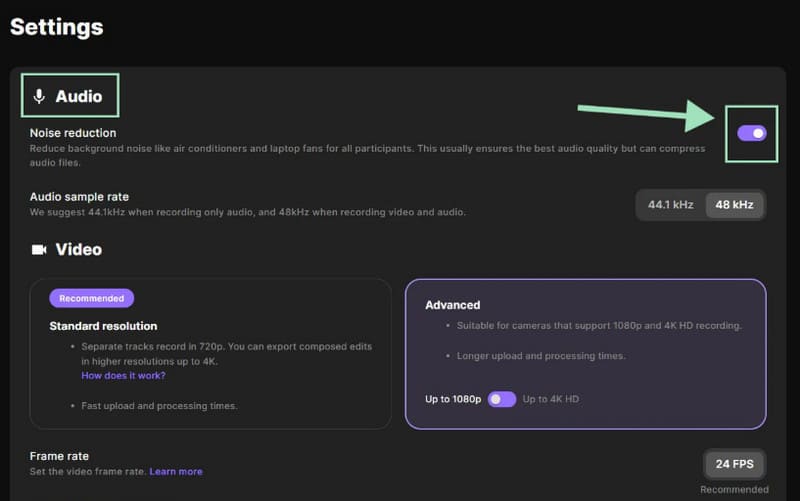Click the Noise reduction setting label
Image resolution: width=800 pixels, height=501 pixels.
click(73, 133)
